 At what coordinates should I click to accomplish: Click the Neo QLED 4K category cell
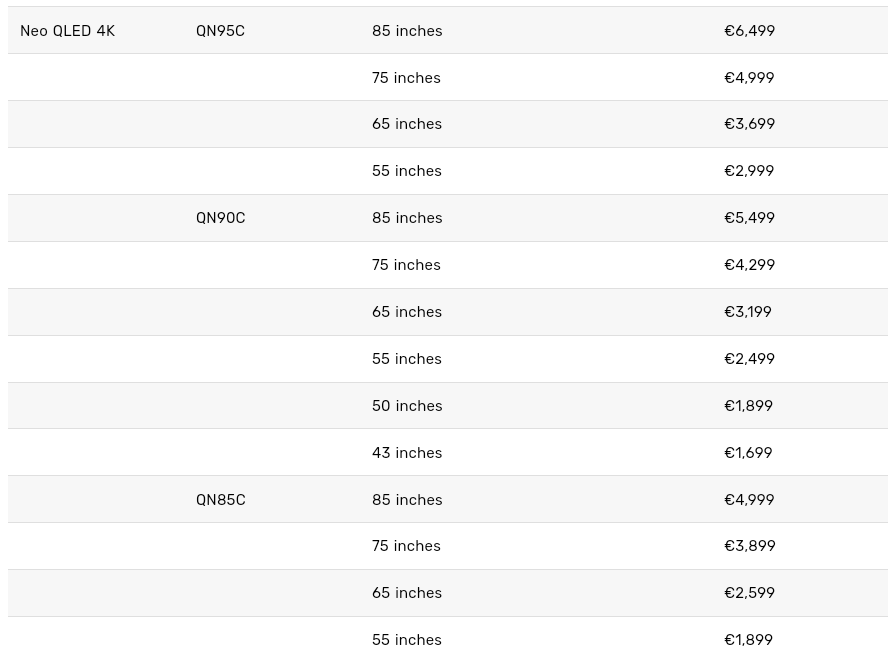[x=67, y=31]
